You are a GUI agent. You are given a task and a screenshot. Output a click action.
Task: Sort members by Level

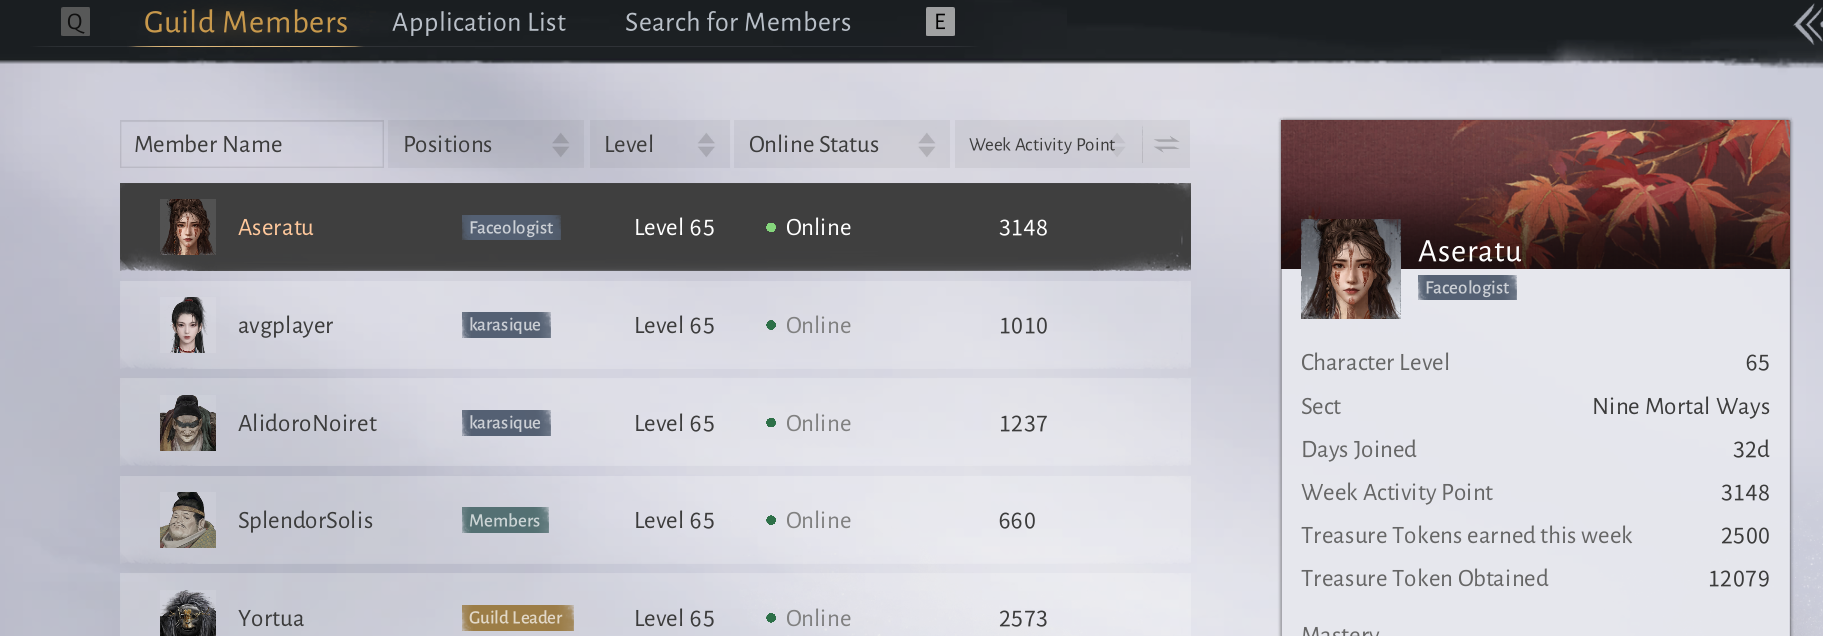(x=659, y=144)
